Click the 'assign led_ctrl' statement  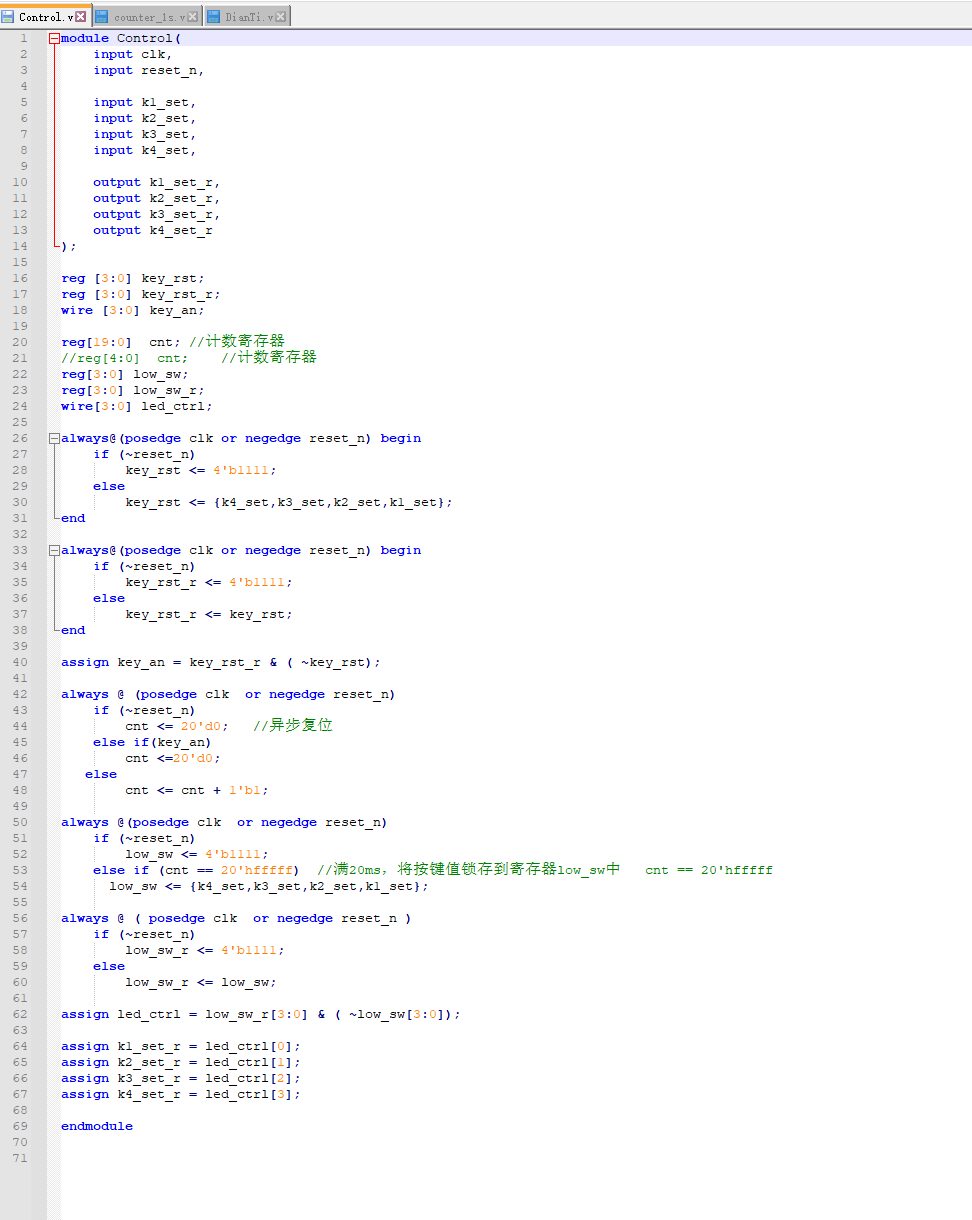(x=261, y=1014)
